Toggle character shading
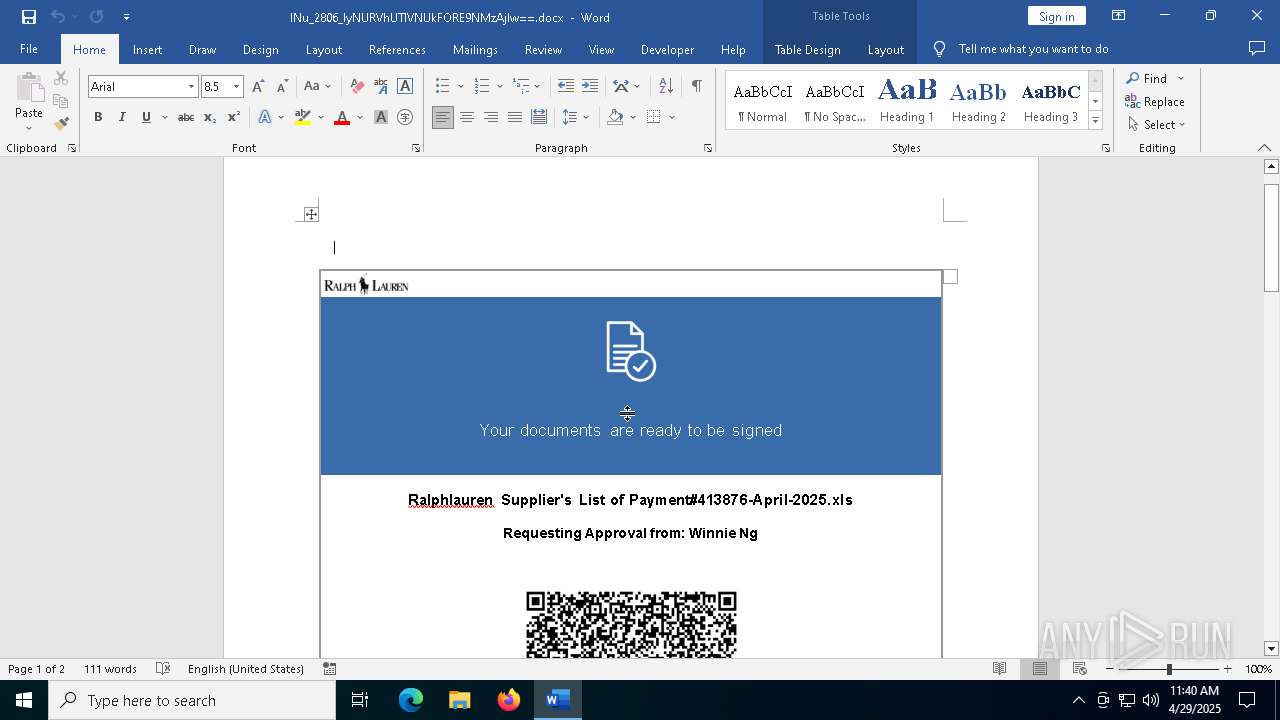This screenshot has width=1280, height=720. (x=381, y=118)
